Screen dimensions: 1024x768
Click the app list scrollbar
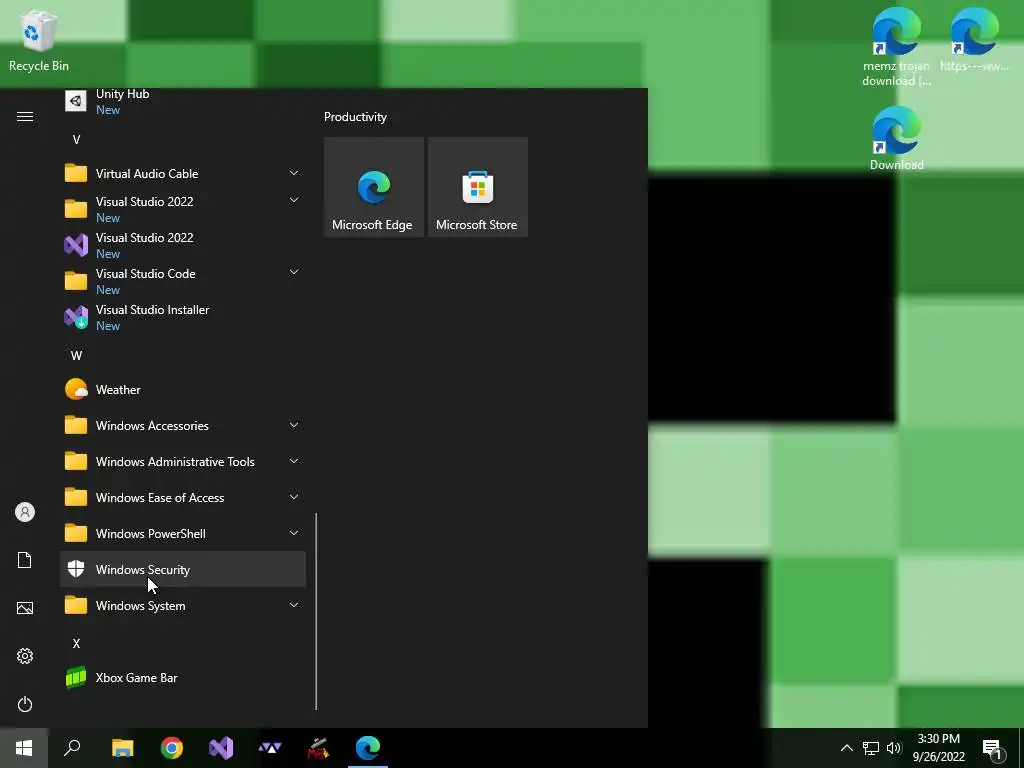coord(316,611)
